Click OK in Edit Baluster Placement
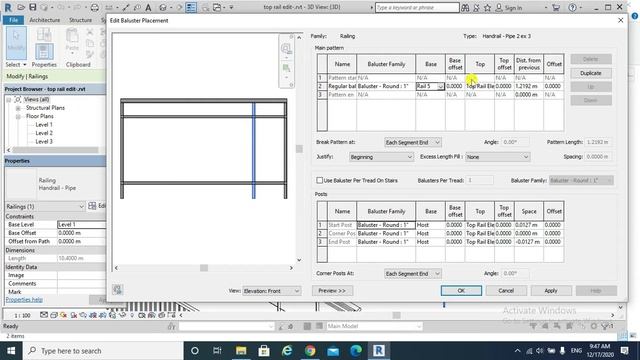This screenshot has height=360, width=640. 461,291
